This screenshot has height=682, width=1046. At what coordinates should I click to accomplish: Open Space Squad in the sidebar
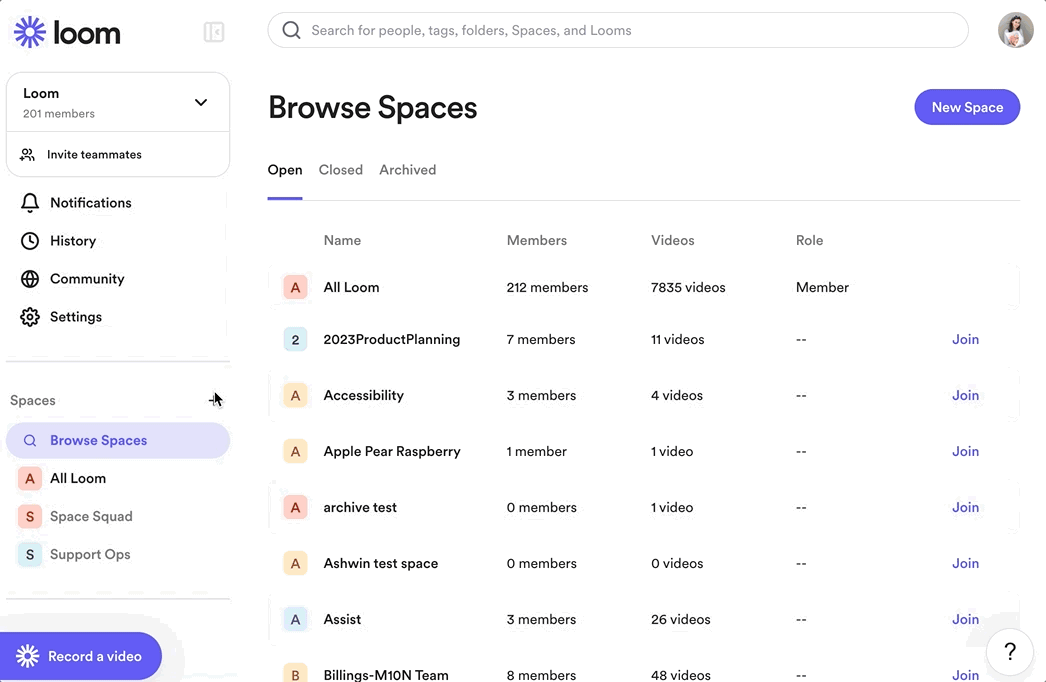pyautogui.click(x=90, y=517)
